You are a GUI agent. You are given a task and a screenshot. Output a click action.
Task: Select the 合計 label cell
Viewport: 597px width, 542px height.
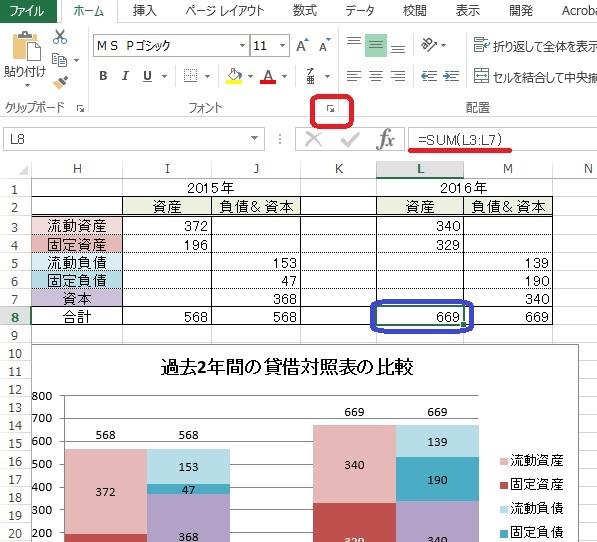[77, 317]
